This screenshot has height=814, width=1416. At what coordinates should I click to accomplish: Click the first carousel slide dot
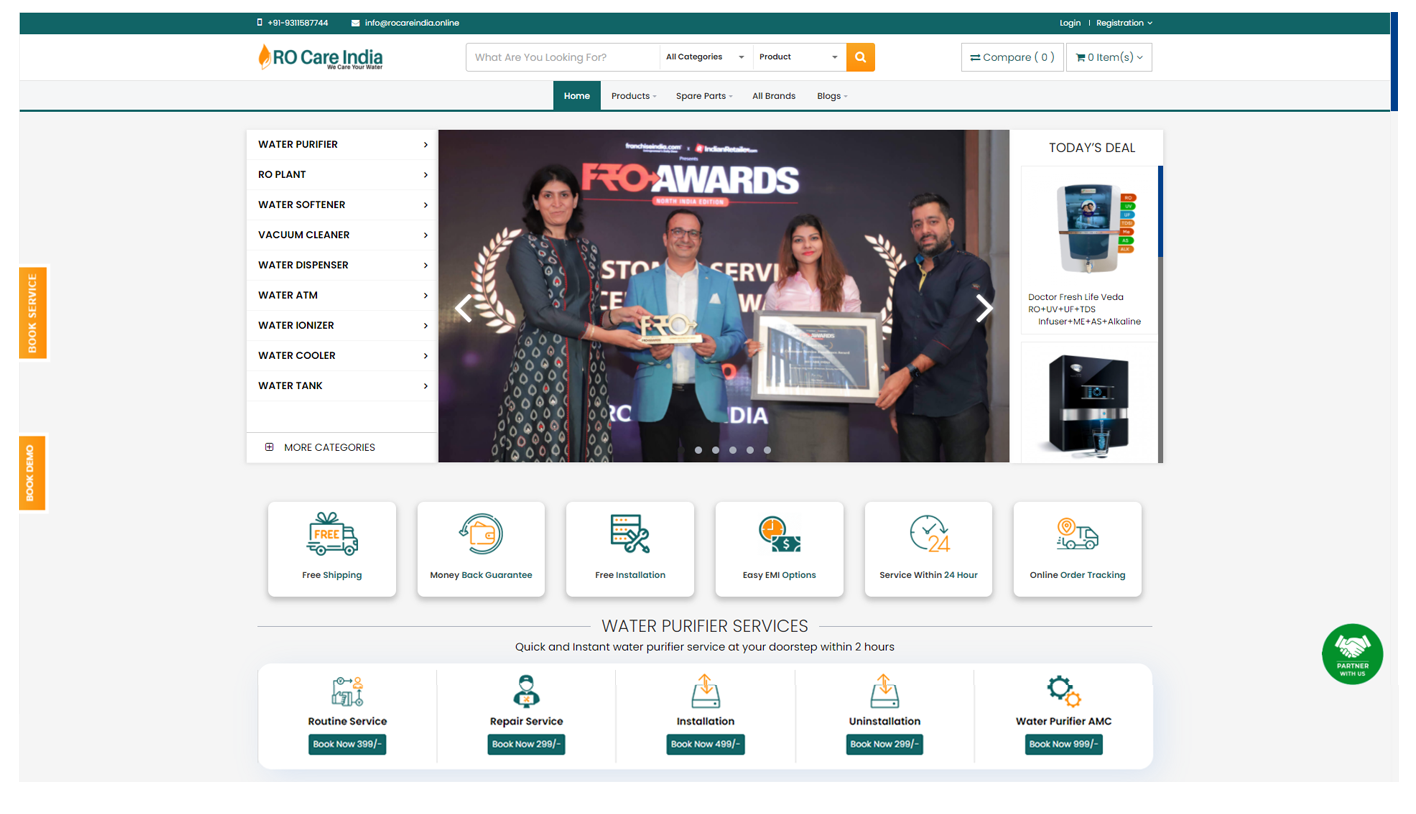699,450
